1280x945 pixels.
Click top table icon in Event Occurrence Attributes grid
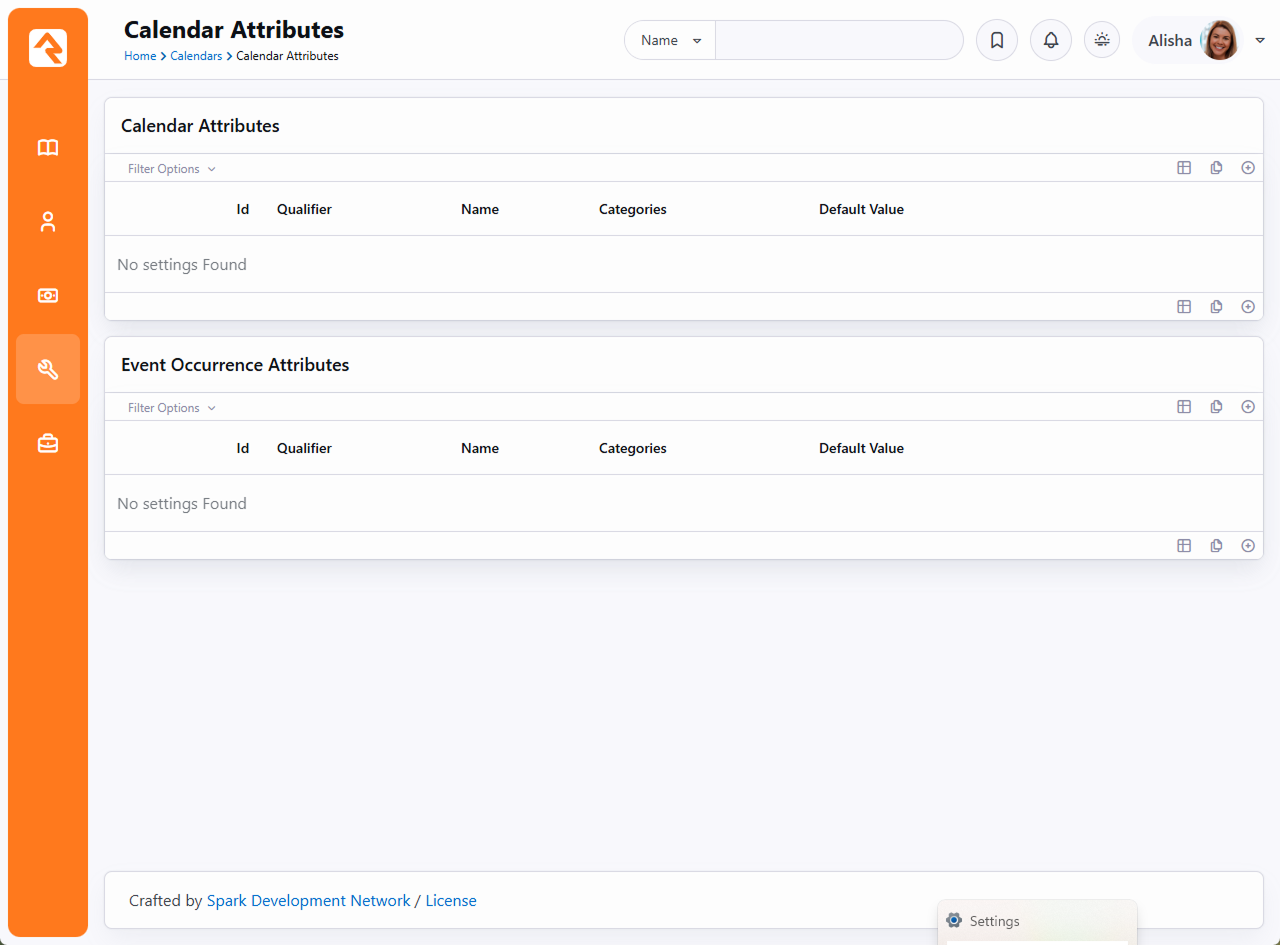click(1184, 407)
